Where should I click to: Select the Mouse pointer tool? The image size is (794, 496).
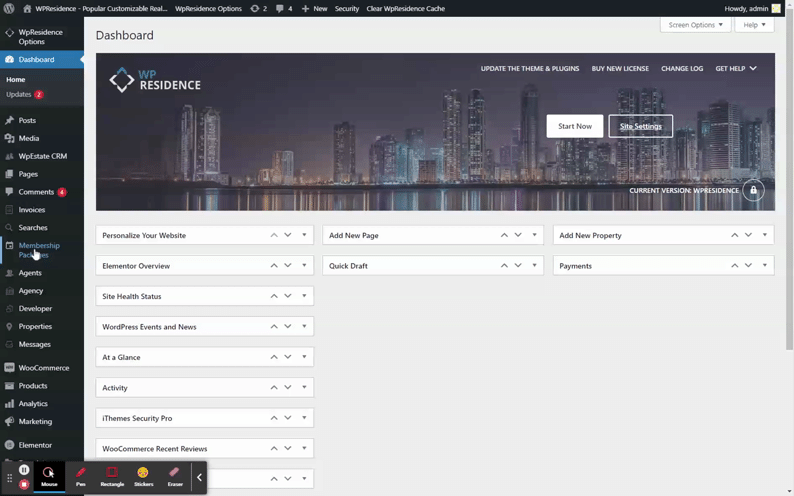(x=49, y=476)
